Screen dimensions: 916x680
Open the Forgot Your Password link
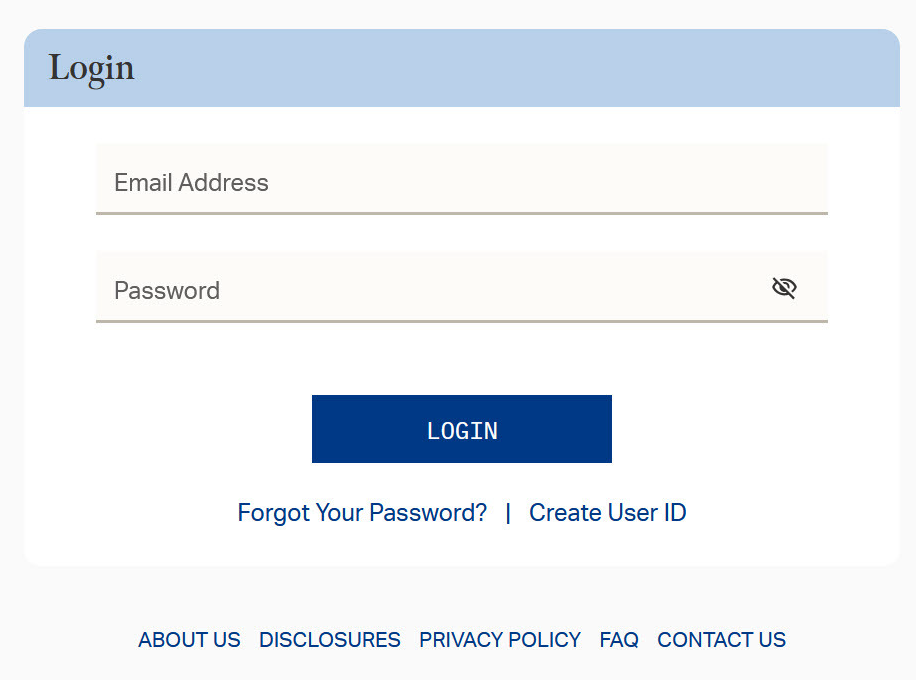[x=362, y=513]
